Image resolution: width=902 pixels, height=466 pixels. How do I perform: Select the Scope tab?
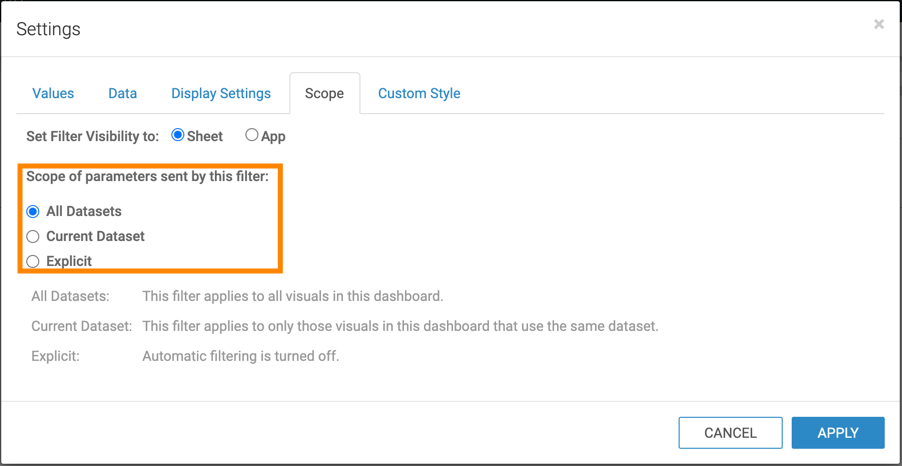324,93
